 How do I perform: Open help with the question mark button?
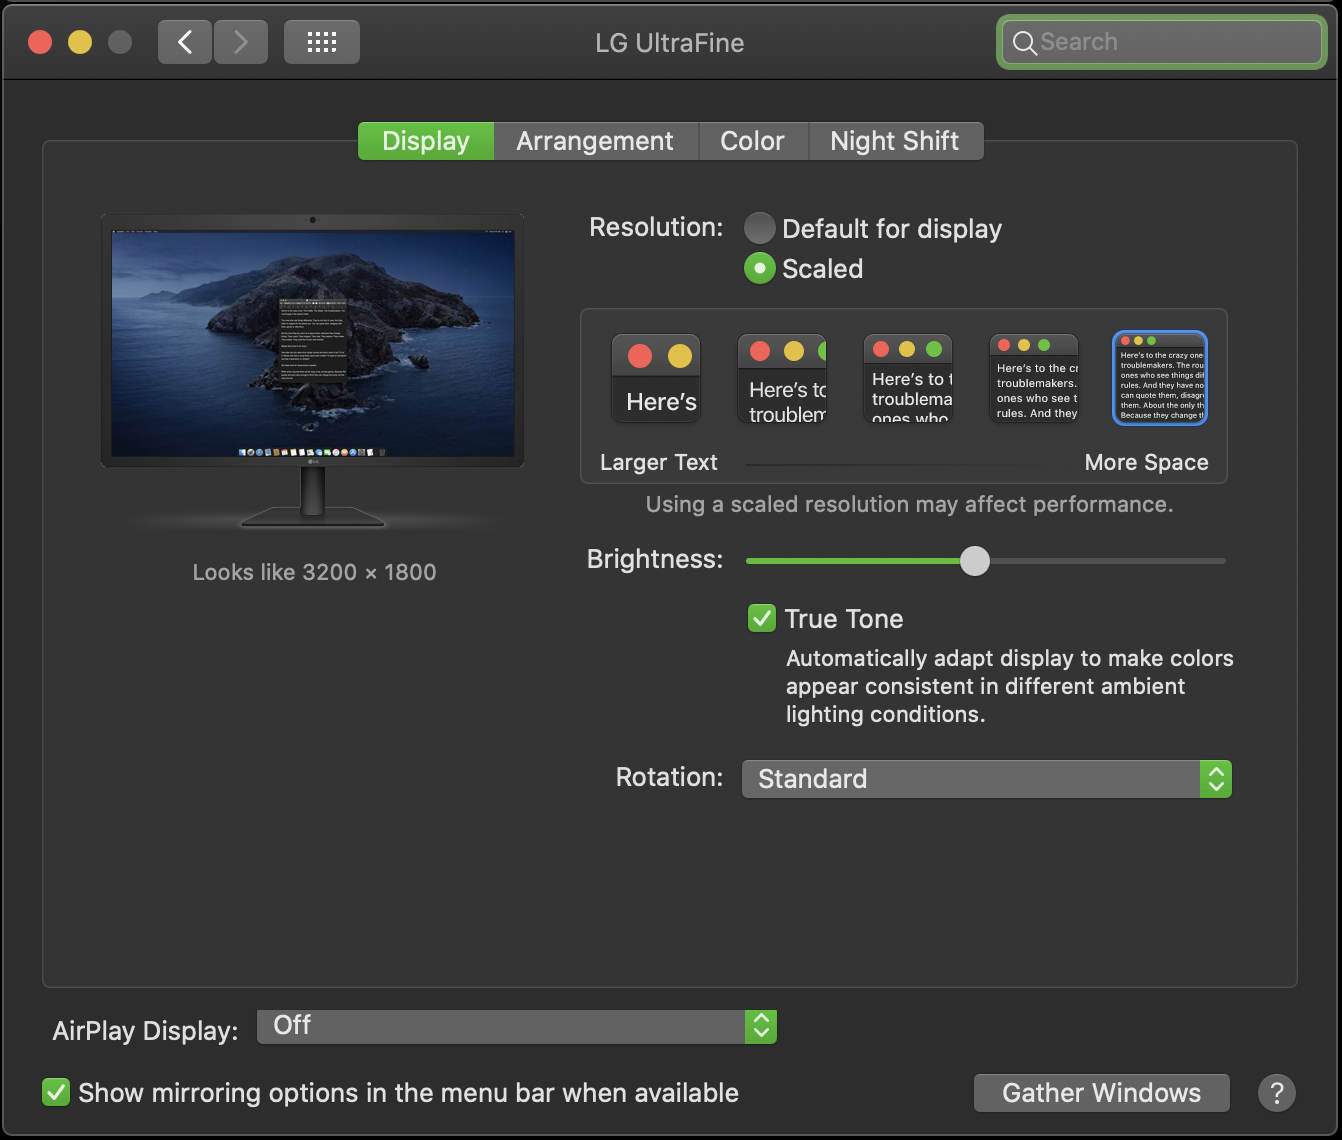click(x=1277, y=1093)
